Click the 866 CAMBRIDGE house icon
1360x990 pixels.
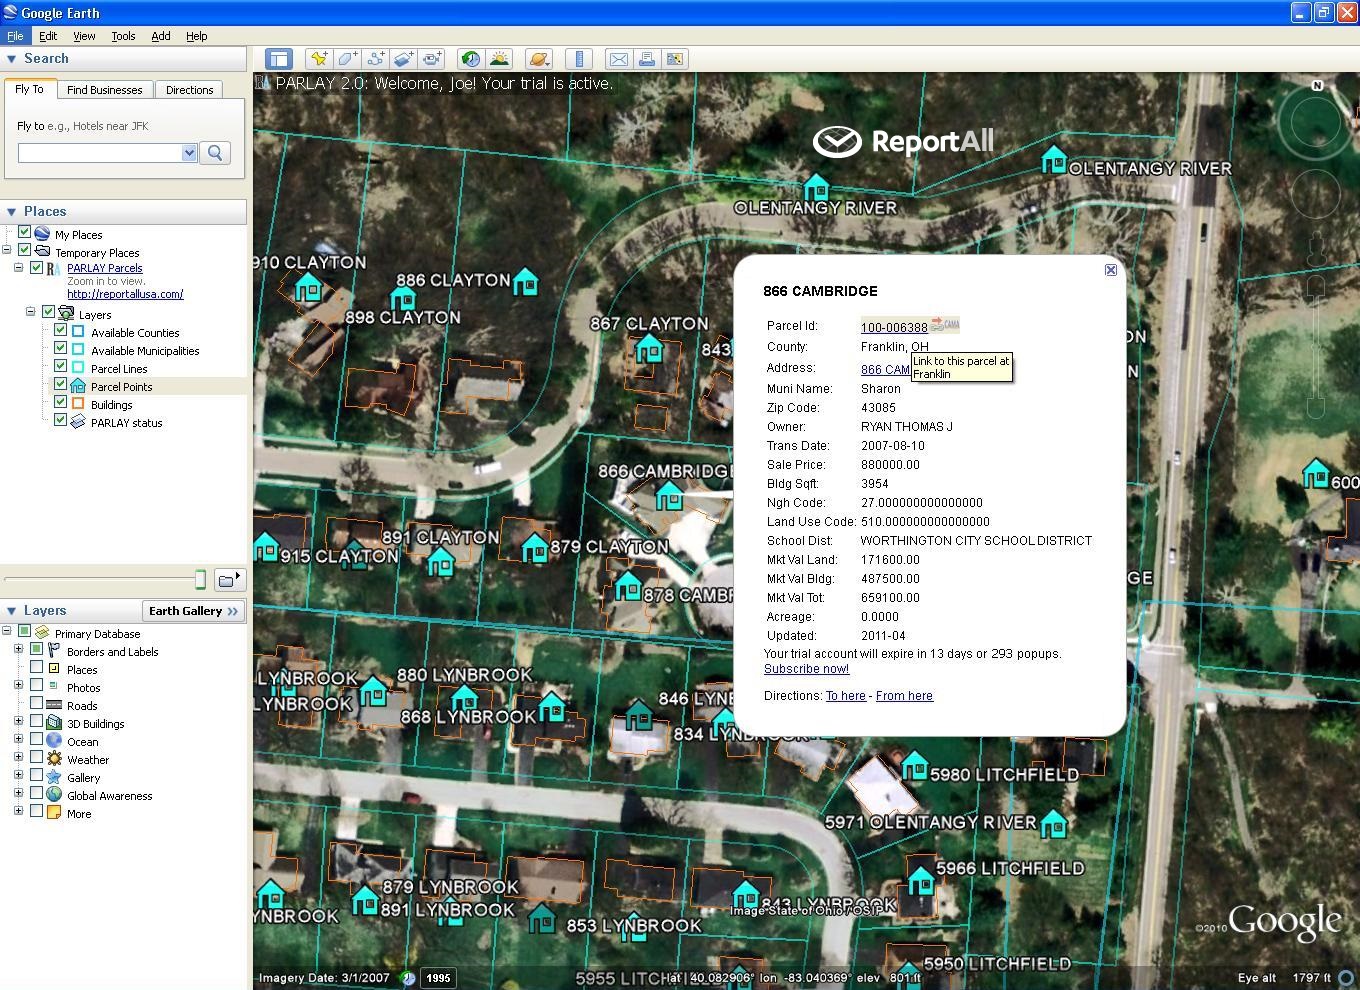point(669,495)
